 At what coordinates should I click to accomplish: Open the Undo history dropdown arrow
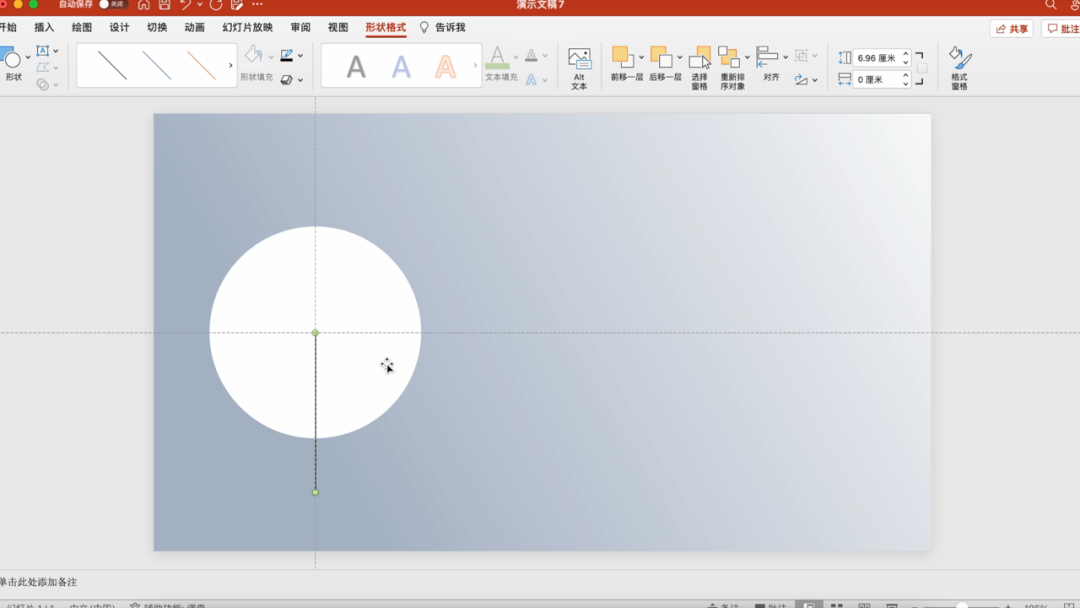[200, 5]
